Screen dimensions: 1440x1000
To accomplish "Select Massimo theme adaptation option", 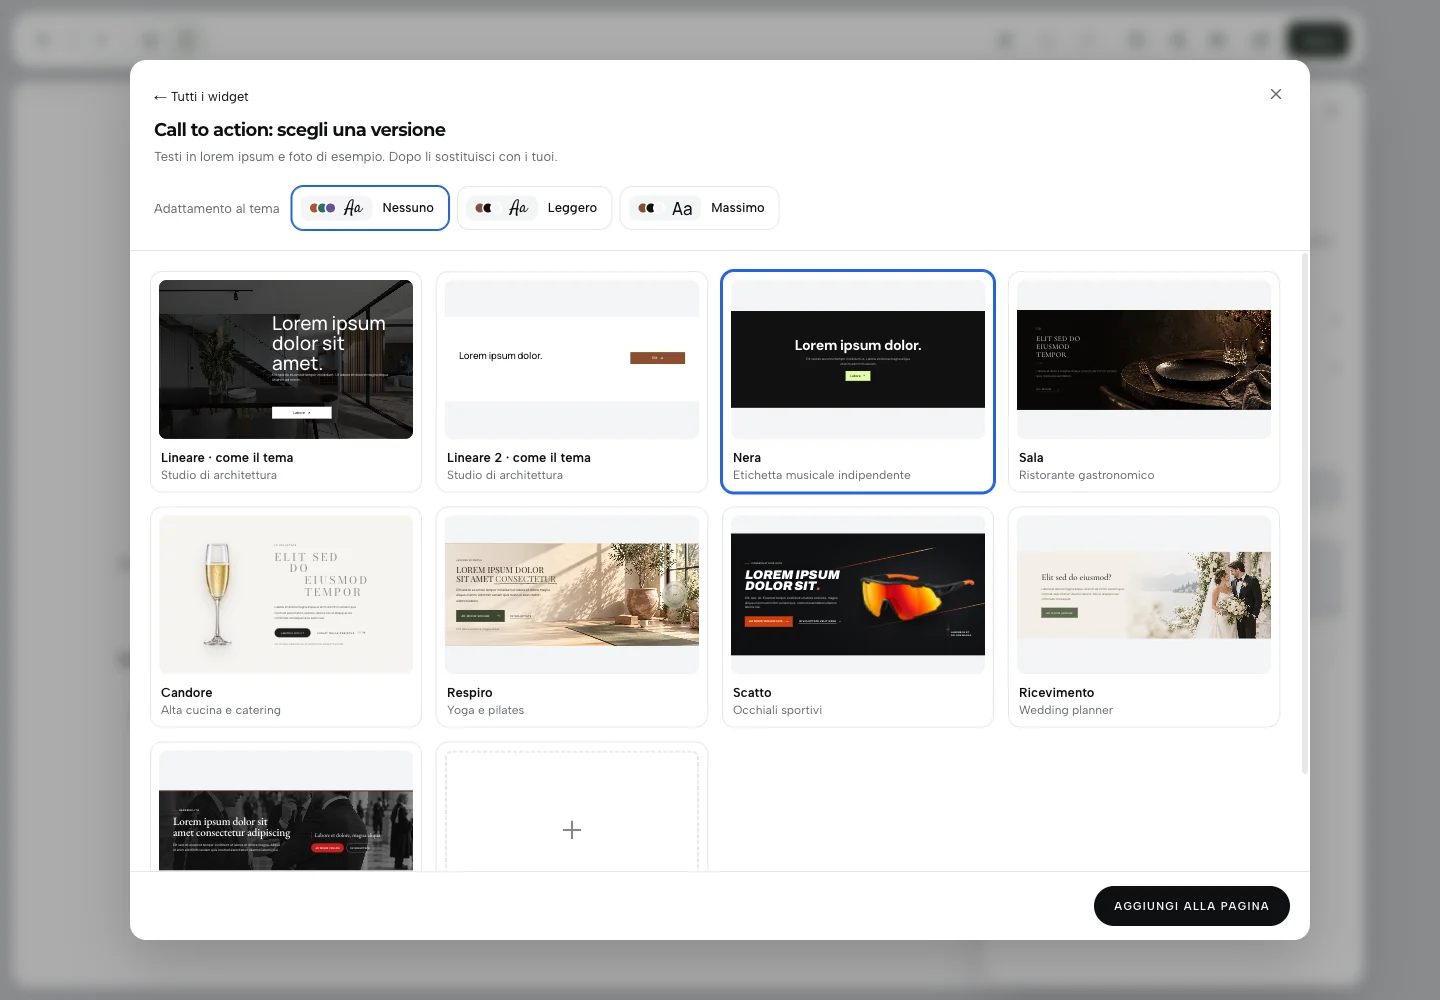I will (699, 208).
